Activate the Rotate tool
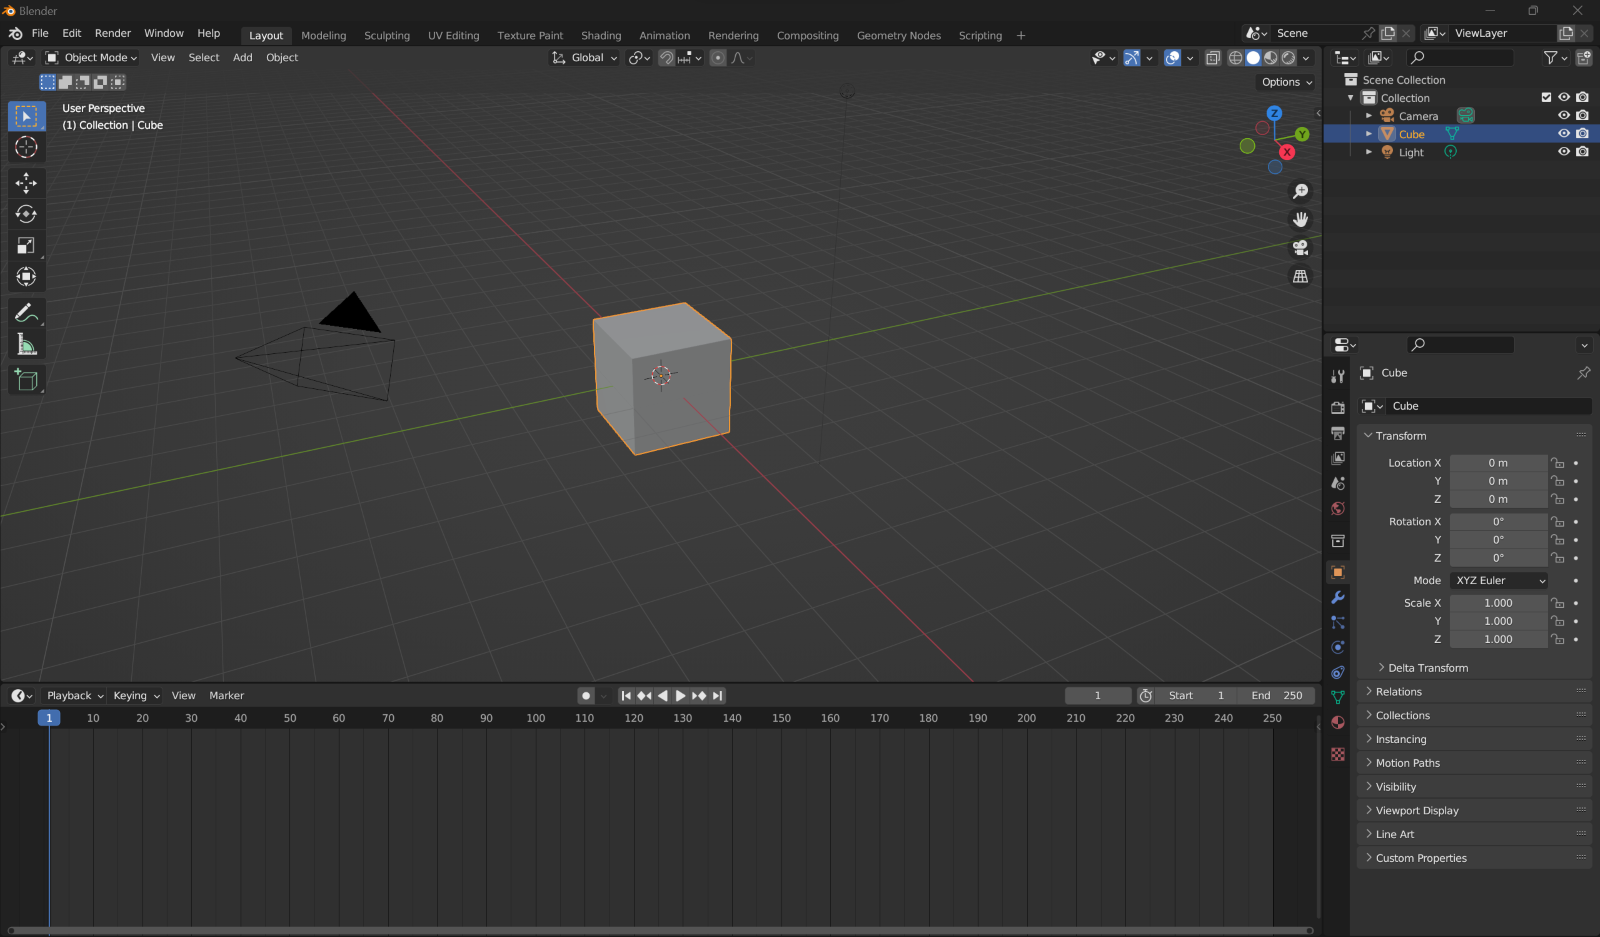 pyautogui.click(x=27, y=213)
